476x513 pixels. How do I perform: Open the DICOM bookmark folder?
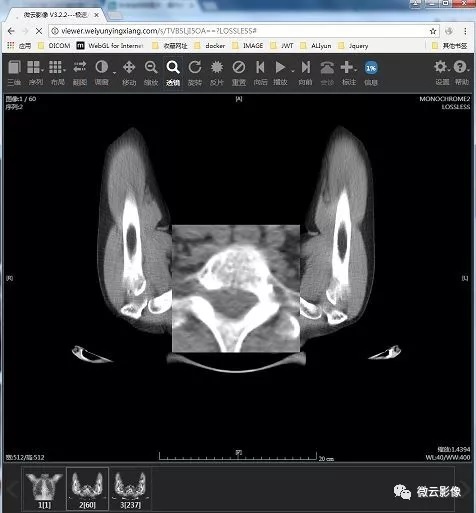(x=54, y=46)
